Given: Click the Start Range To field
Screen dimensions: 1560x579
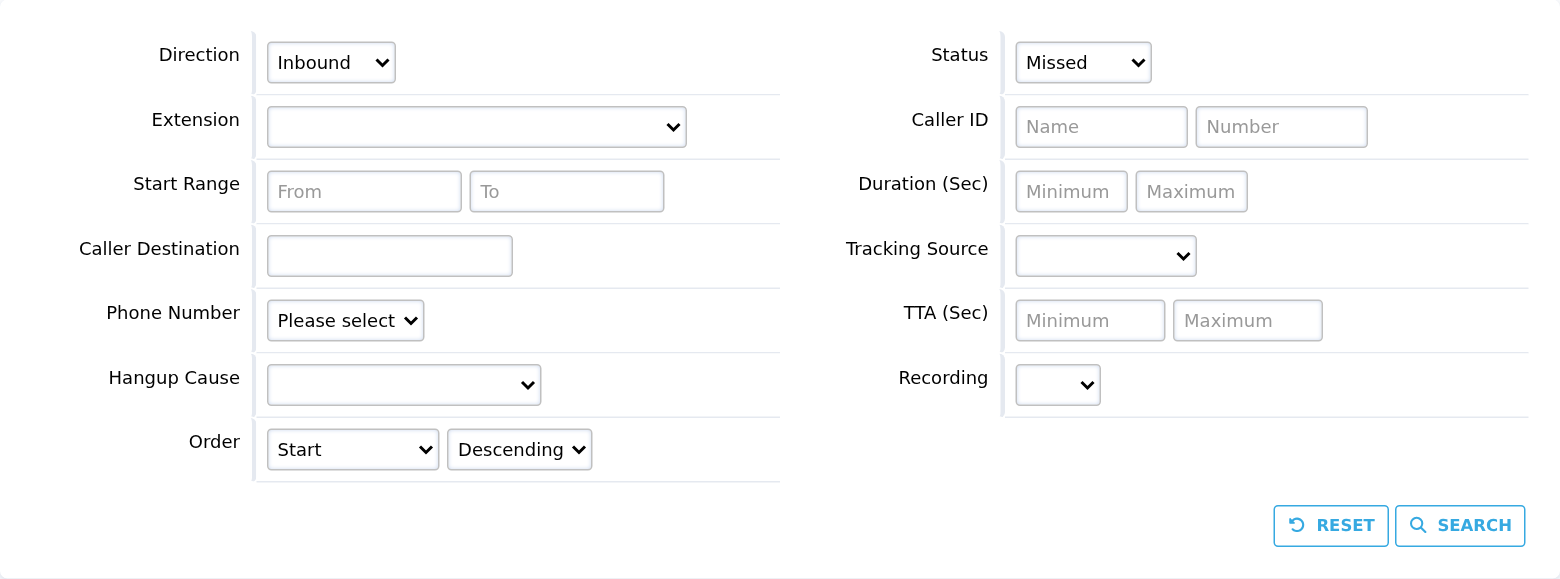Looking at the screenshot, I should 567,192.
